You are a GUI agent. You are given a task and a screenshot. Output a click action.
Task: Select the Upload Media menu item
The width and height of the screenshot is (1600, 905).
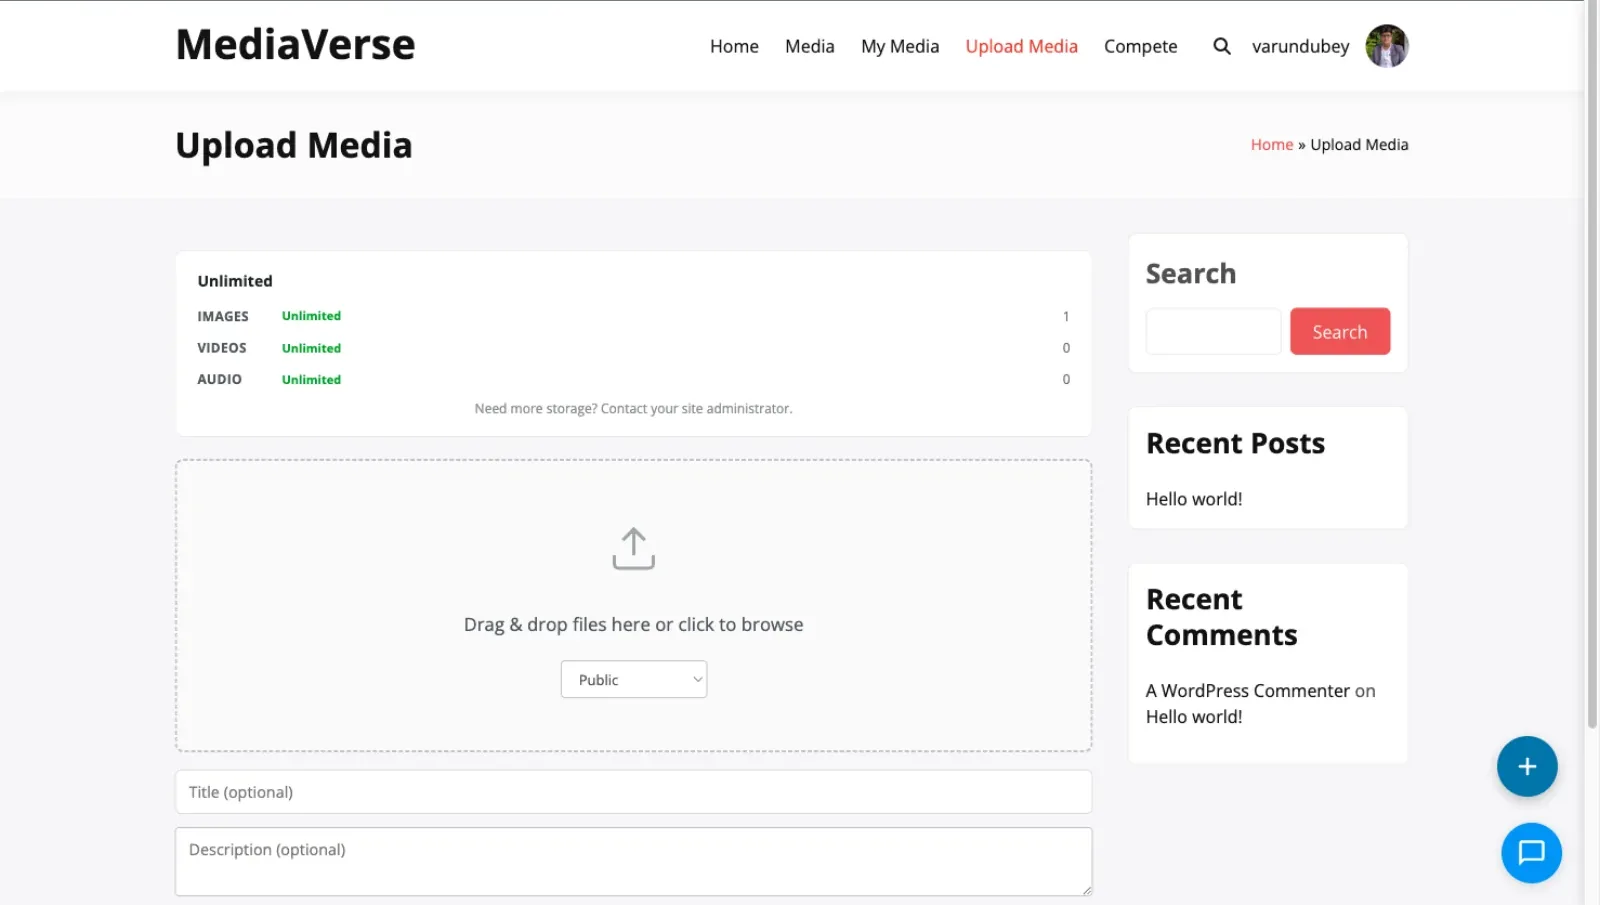[x=1021, y=46]
